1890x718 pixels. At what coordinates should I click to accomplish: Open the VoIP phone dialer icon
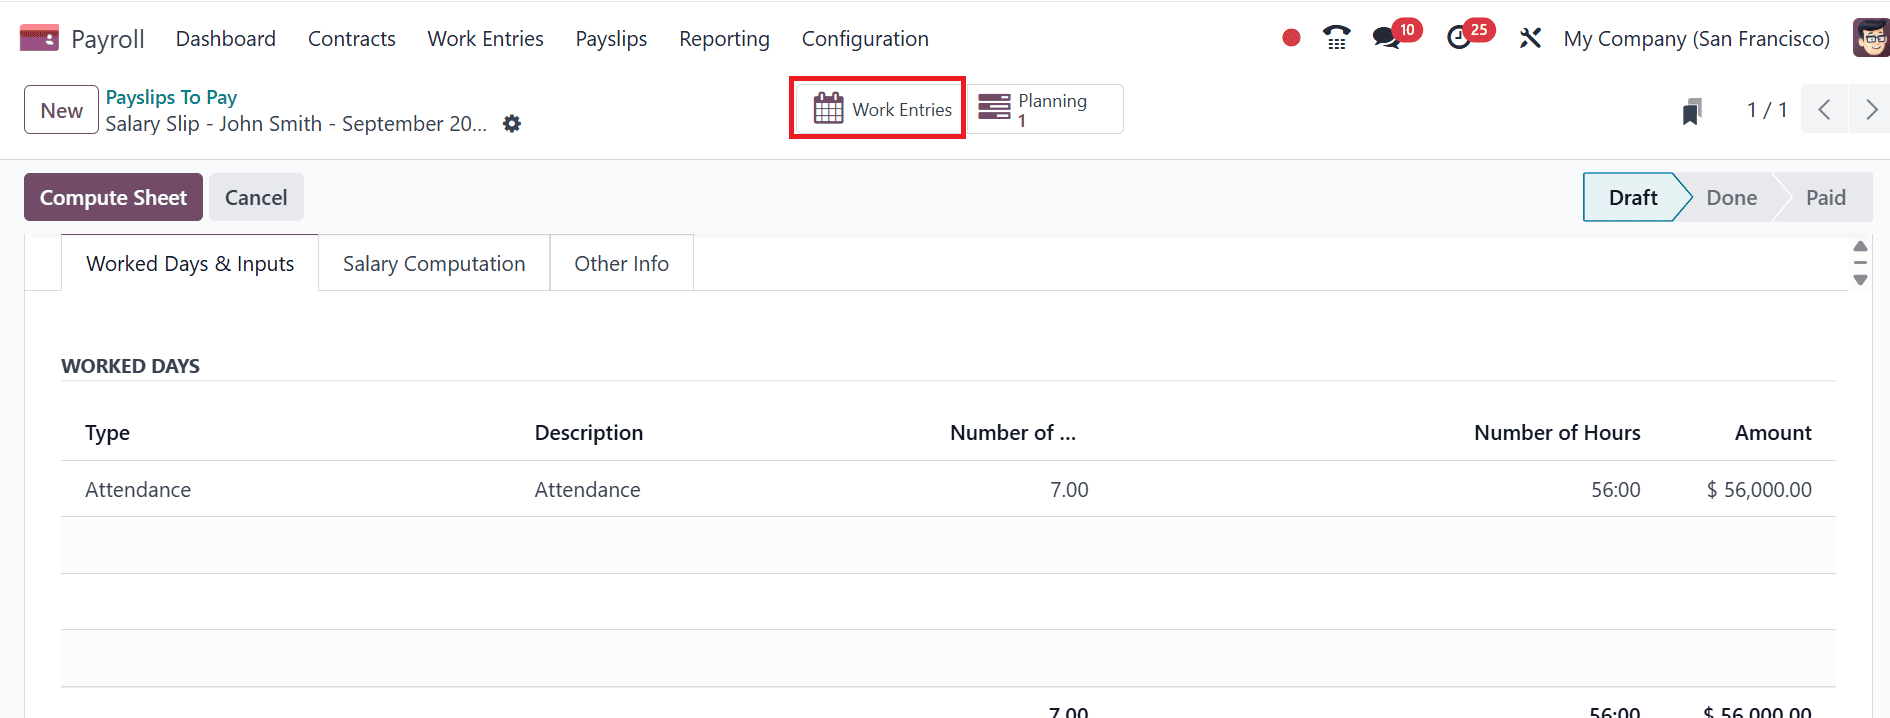pos(1336,38)
